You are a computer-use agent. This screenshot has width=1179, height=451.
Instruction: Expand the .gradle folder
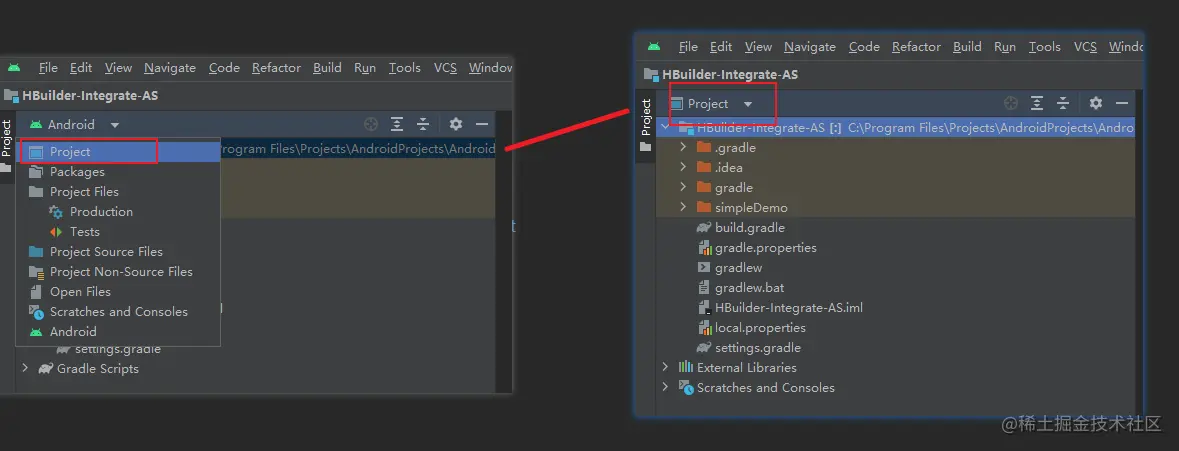(x=683, y=147)
